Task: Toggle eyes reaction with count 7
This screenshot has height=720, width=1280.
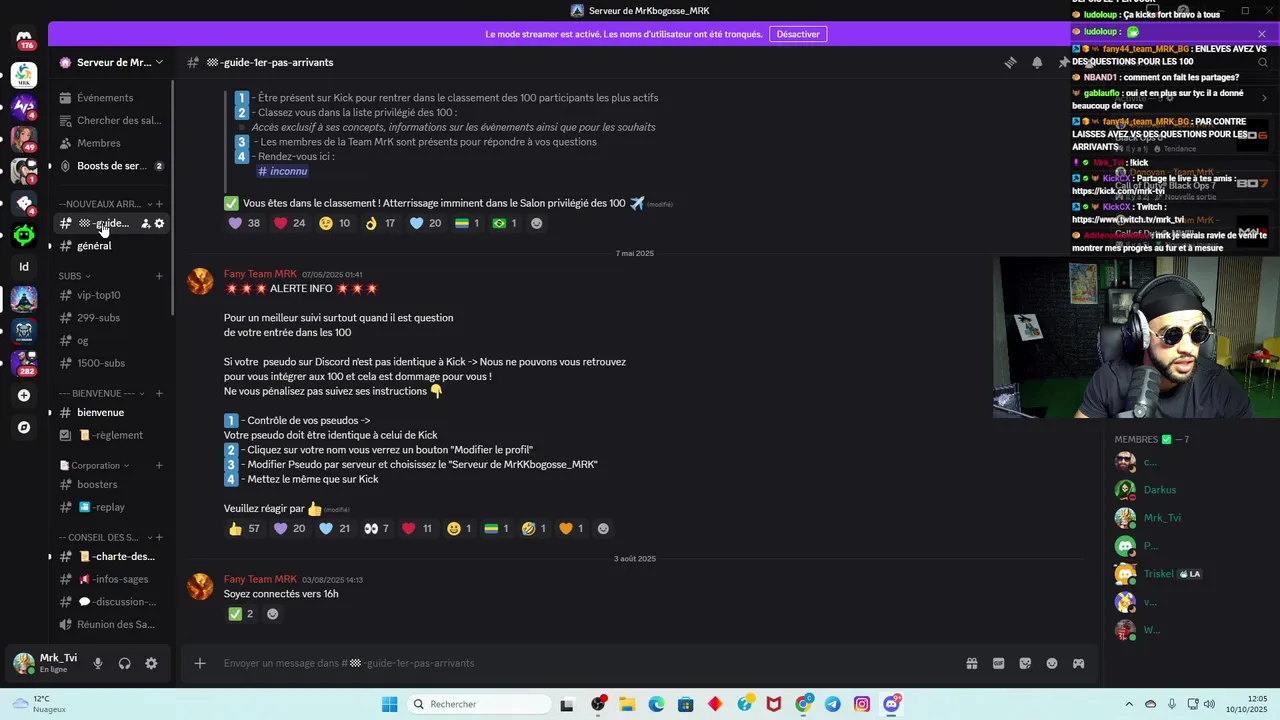Action: coord(376,528)
